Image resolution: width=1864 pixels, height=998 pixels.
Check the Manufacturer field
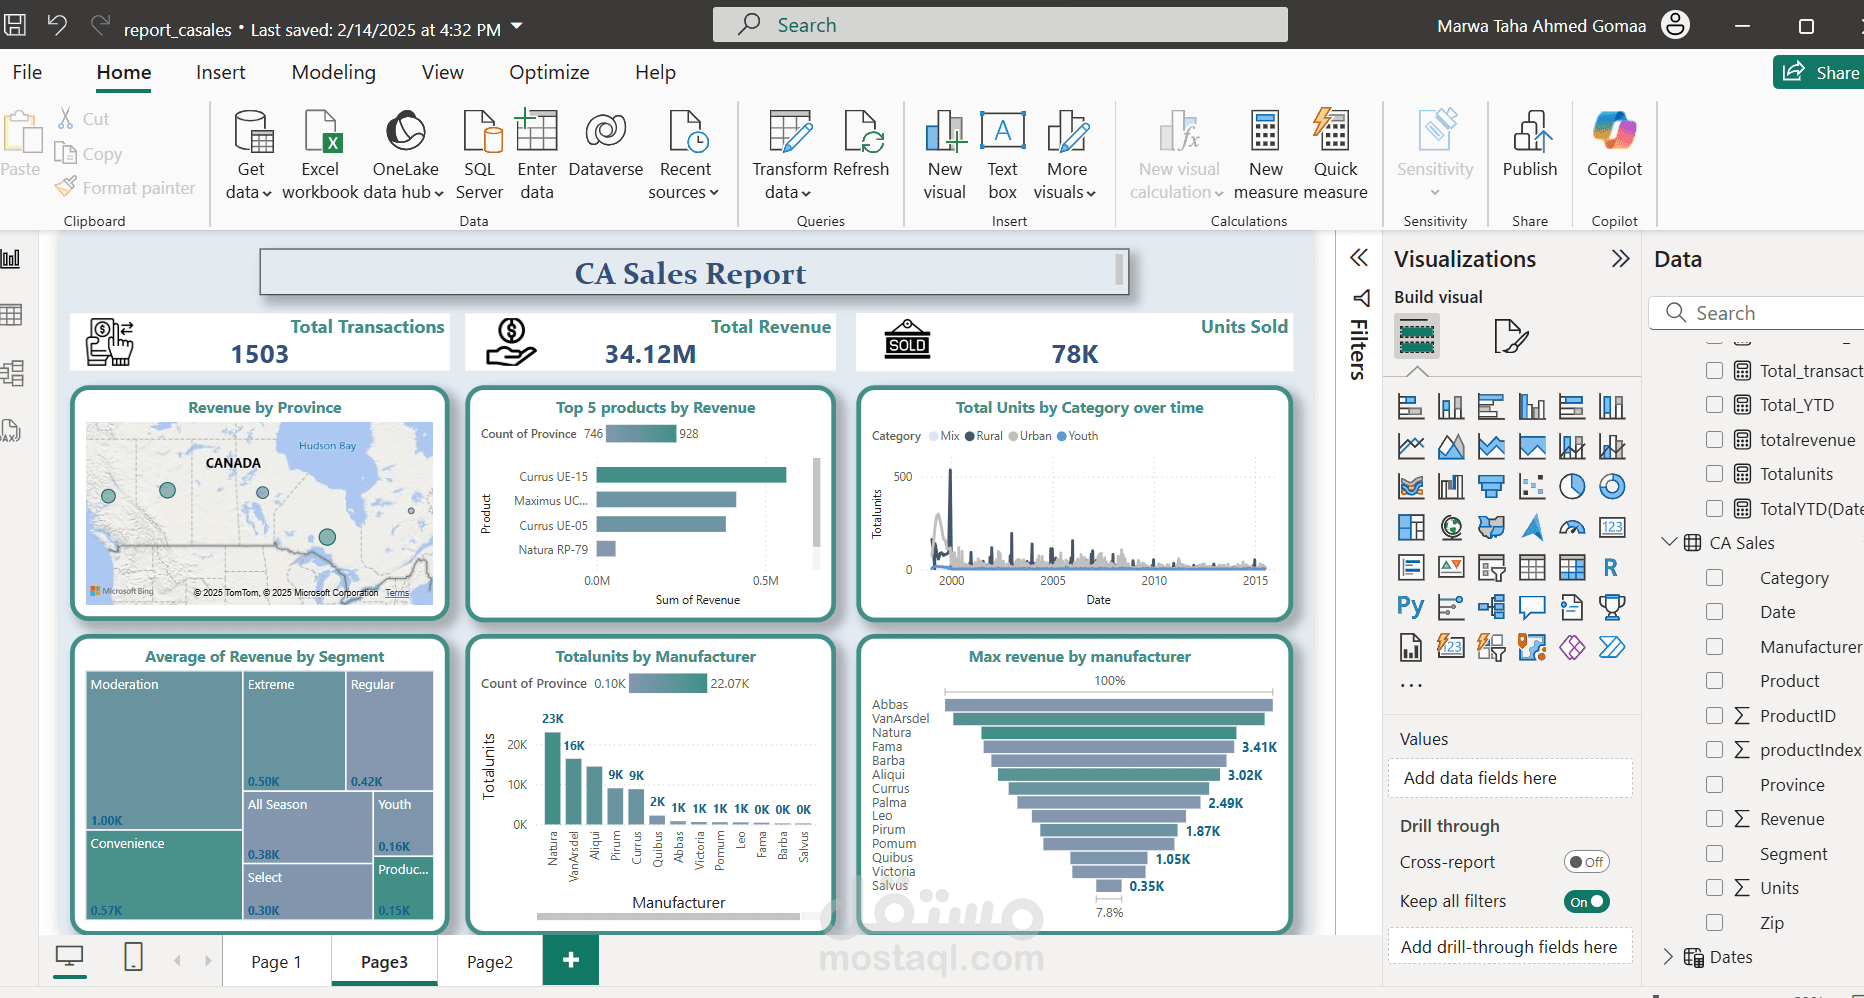(1715, 647)
